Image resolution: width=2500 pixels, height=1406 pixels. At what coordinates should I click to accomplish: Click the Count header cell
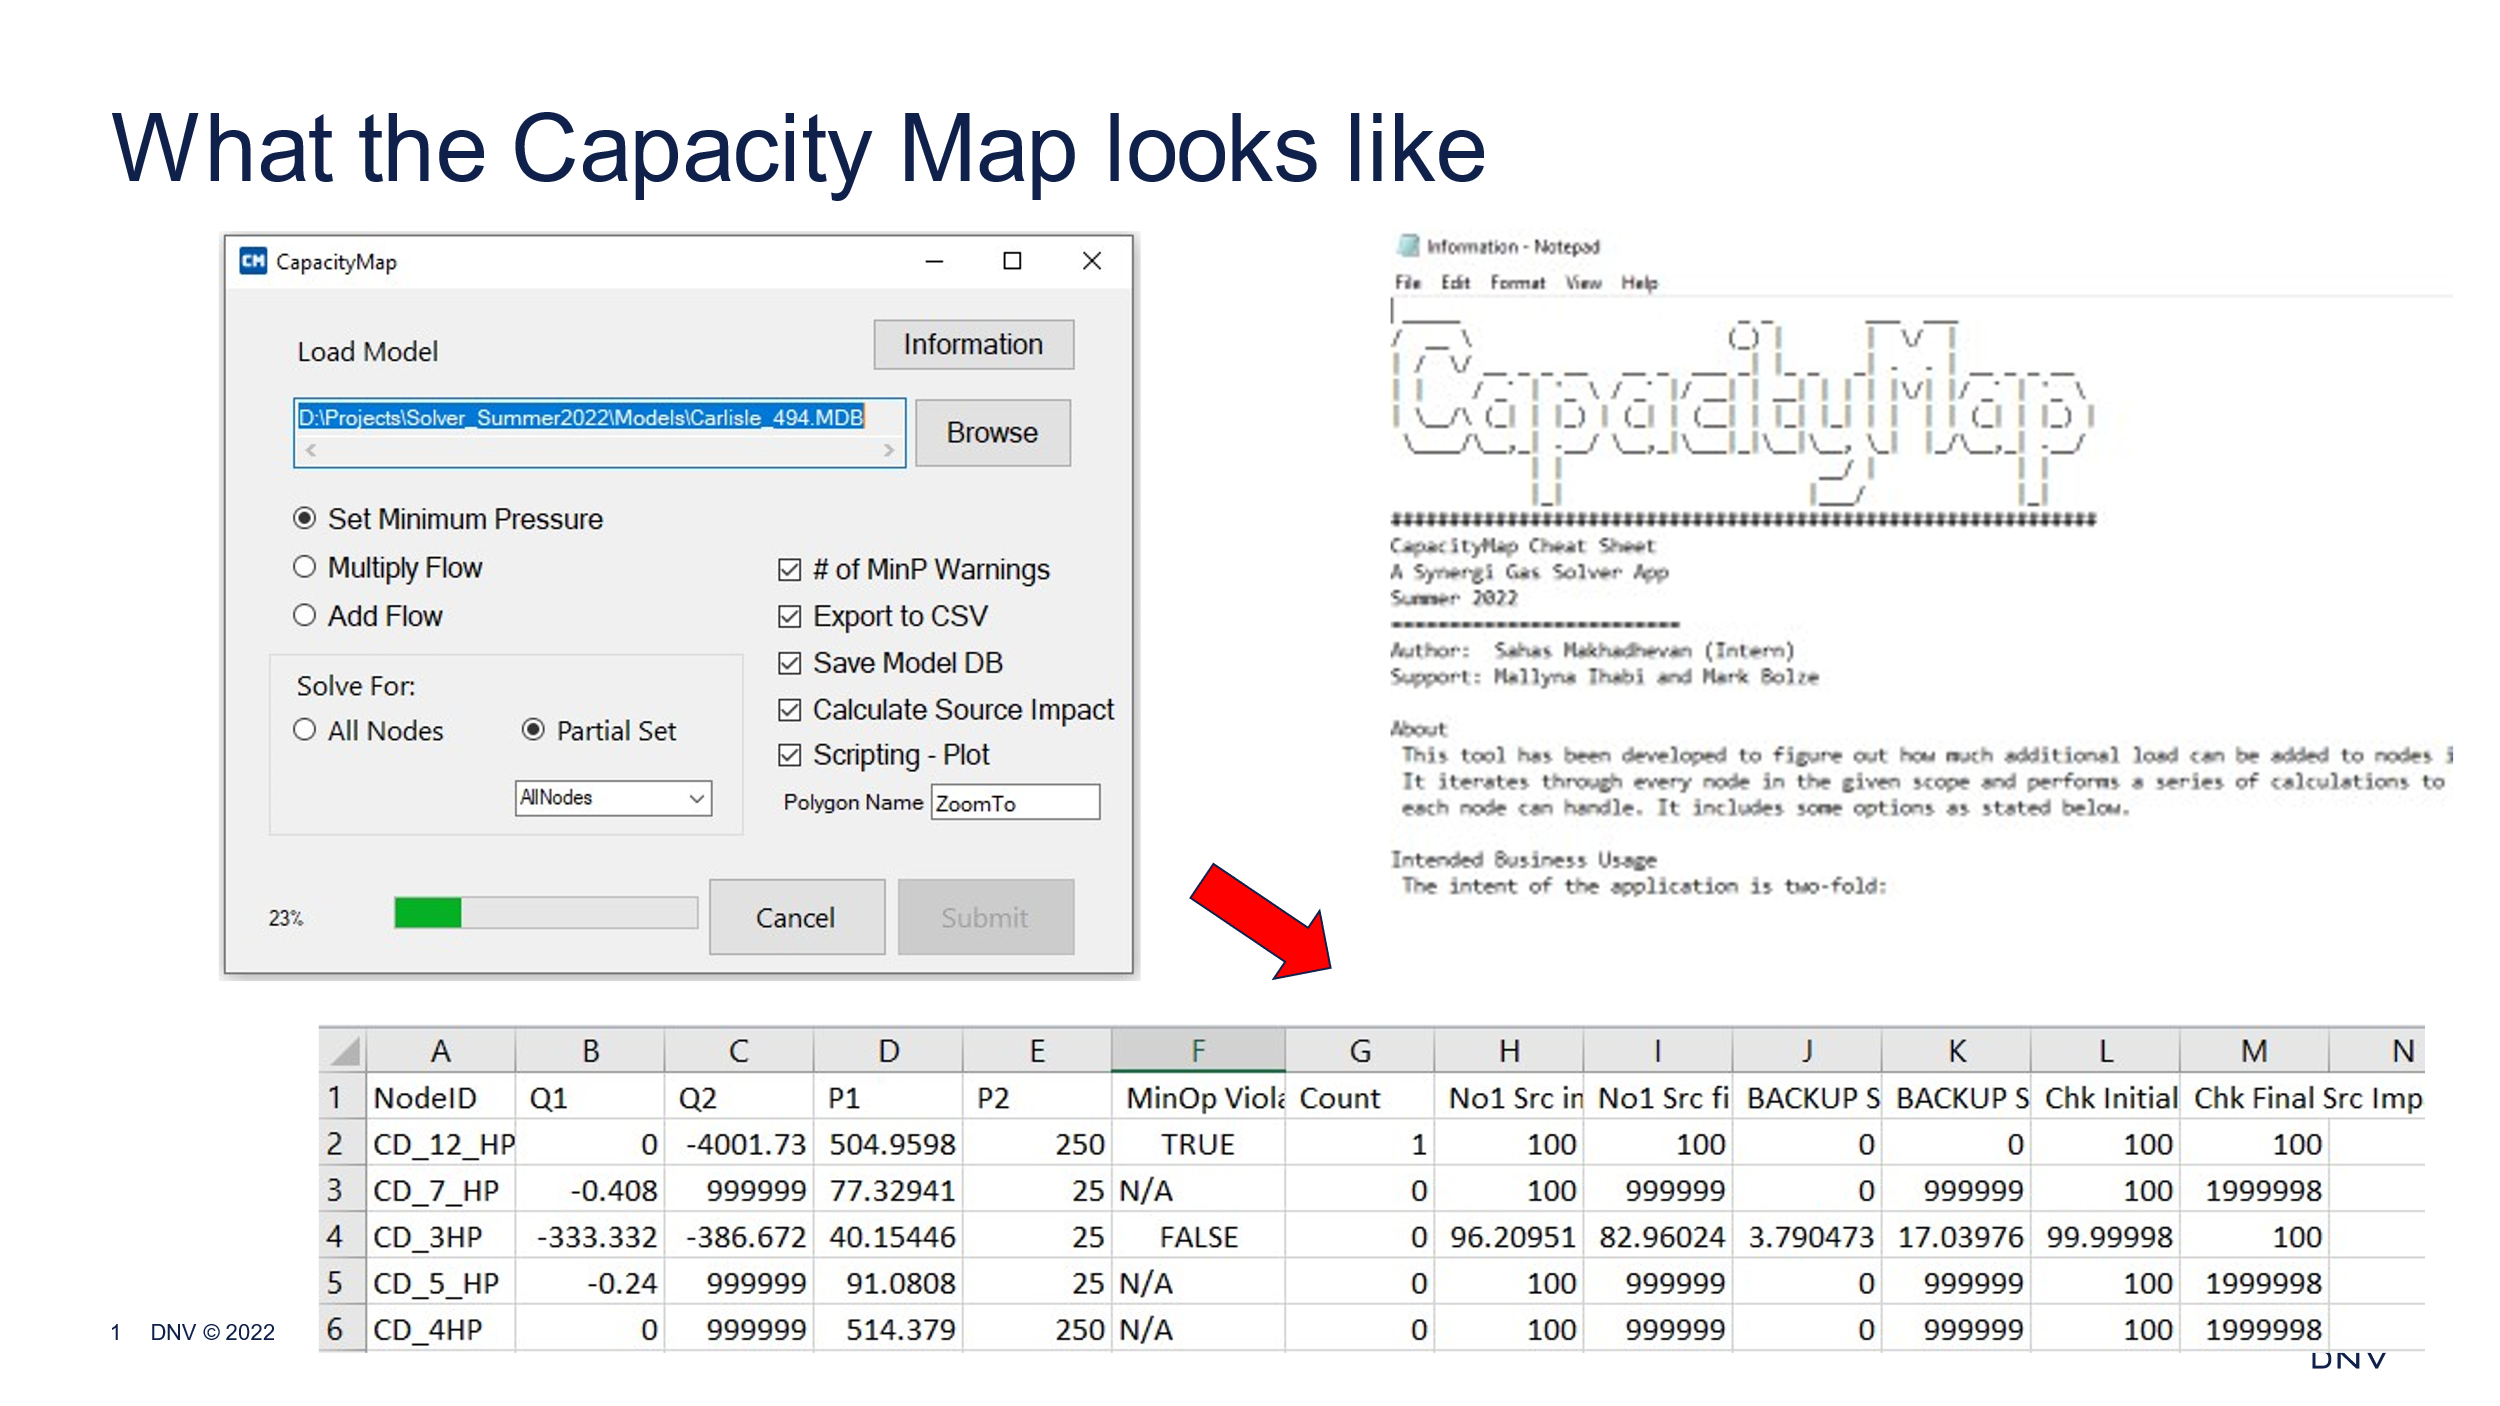point(1360,1098)
